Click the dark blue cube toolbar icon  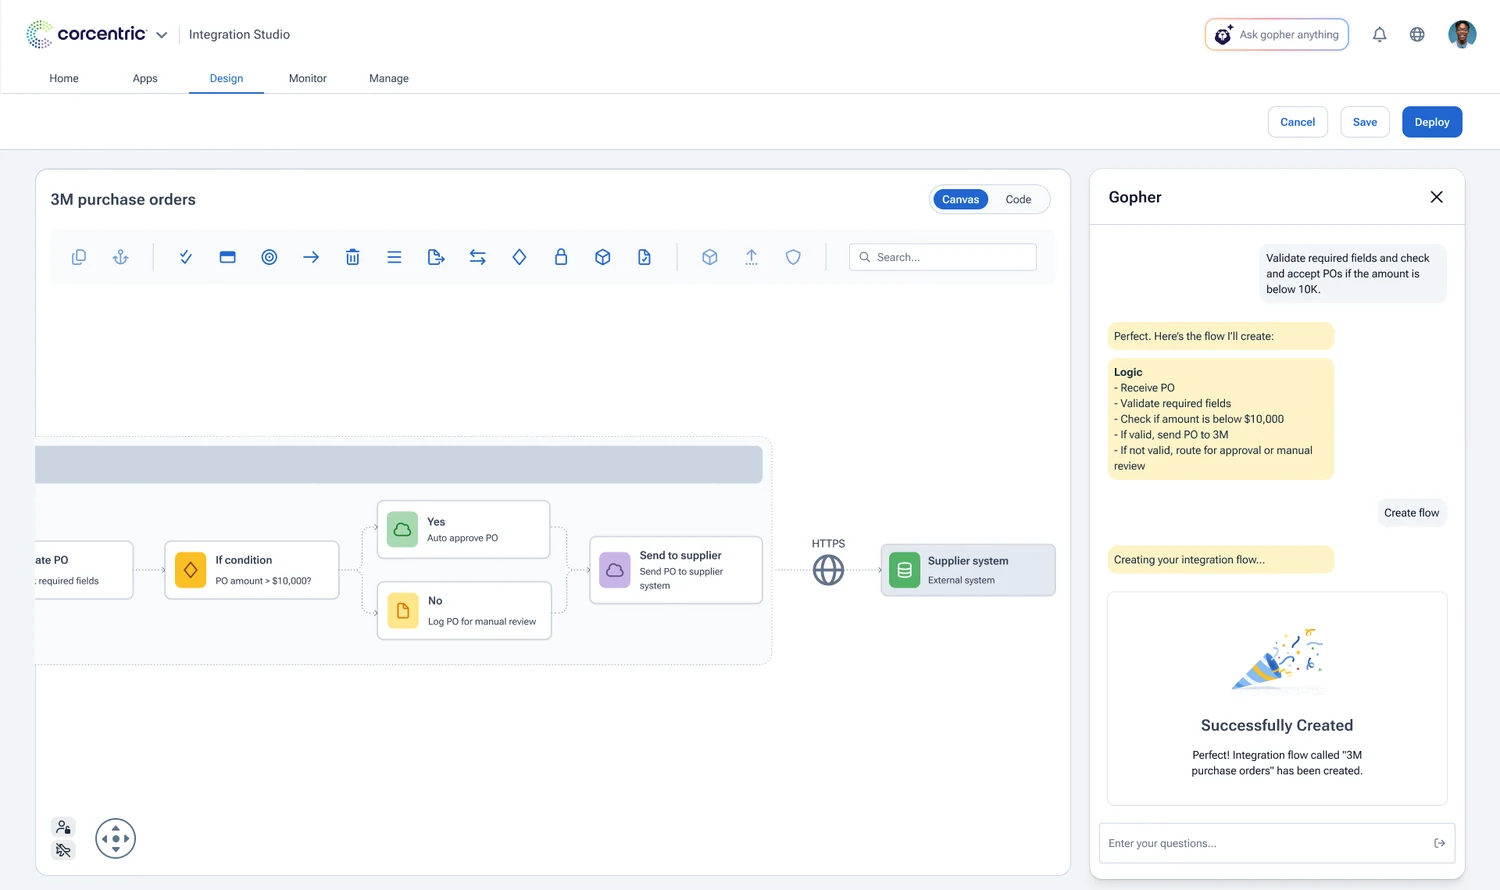(x=603, y=257)
